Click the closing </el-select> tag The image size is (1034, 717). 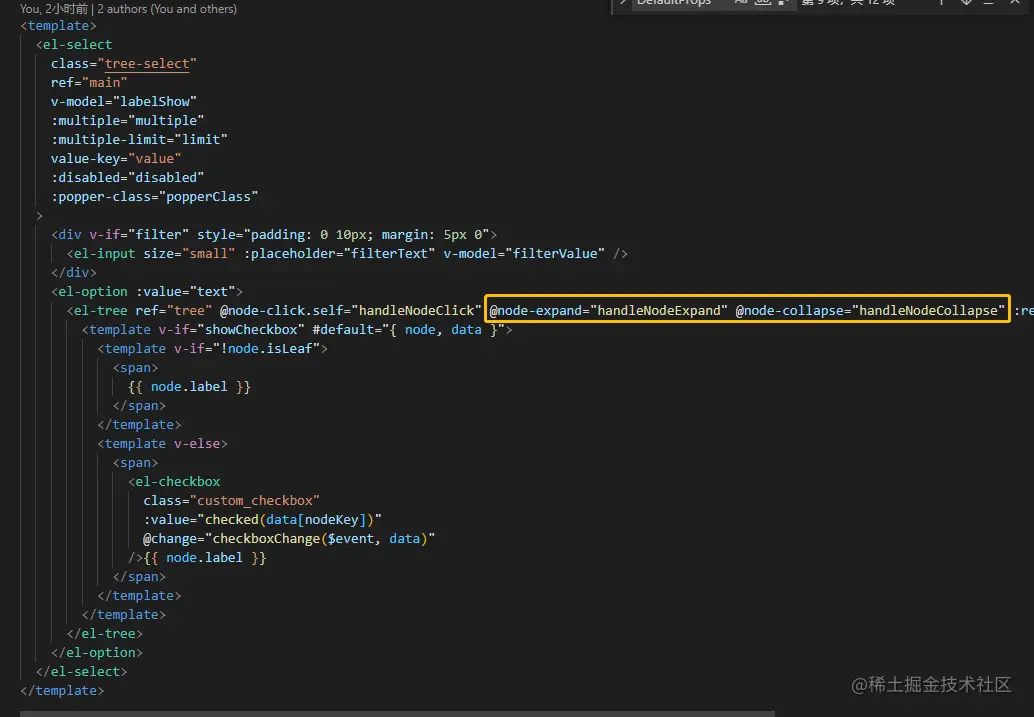(x=81, y=672)
